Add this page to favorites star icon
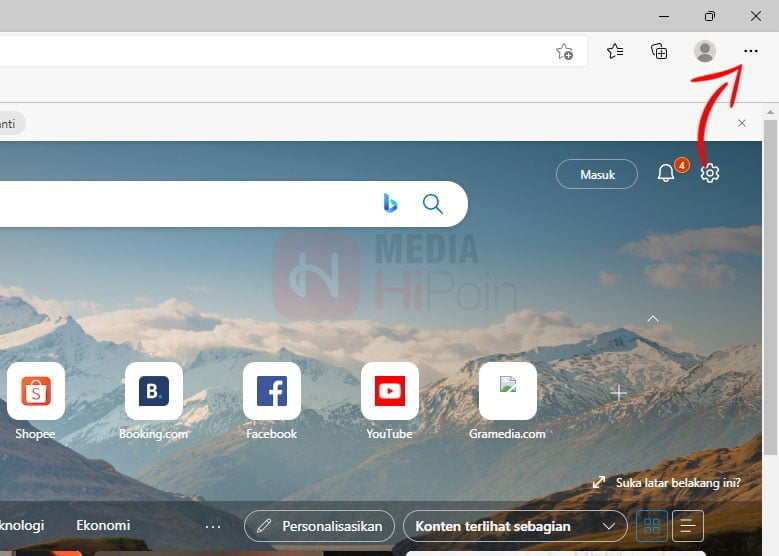The image size is (779, 556). (564, 51)
